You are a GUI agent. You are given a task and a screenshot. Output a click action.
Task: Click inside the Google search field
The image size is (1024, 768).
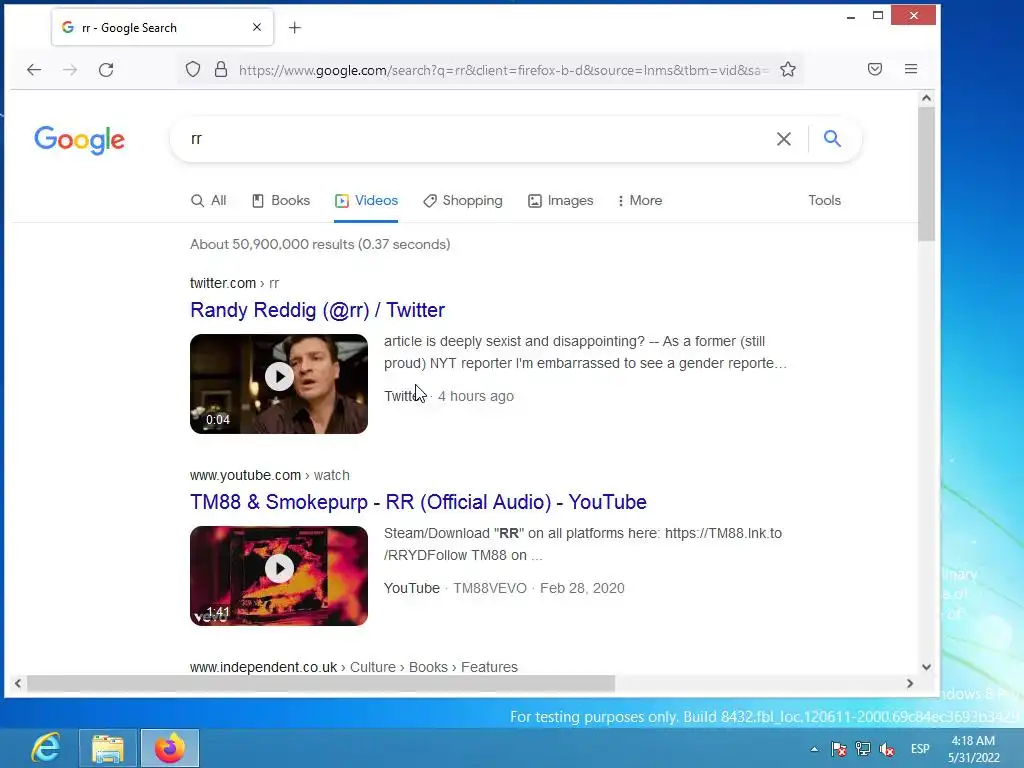pos(477,138)
